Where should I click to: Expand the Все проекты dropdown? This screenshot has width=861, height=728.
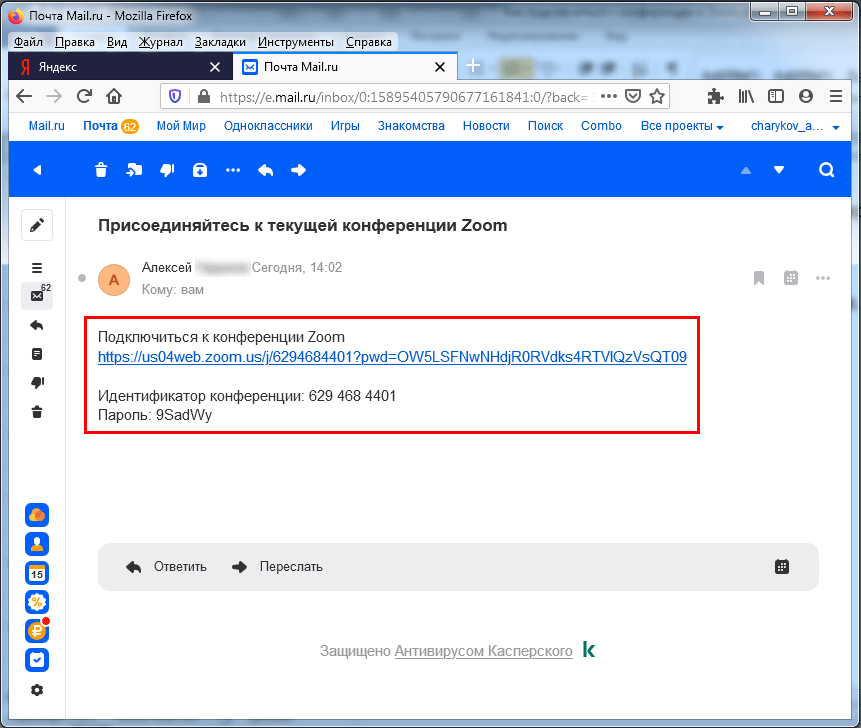(x=682, y=126)
